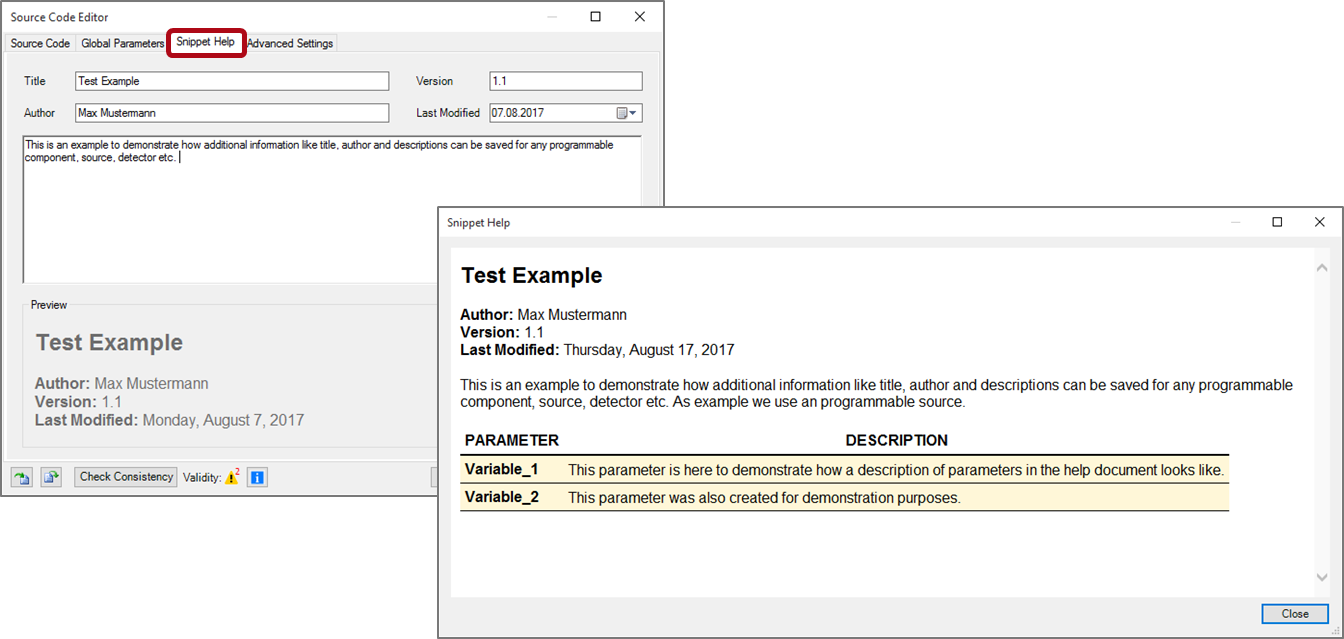Open the Last Modified calendar dropdown
The height and width of the screenshot is (639, 1344).
coord(627,113)
